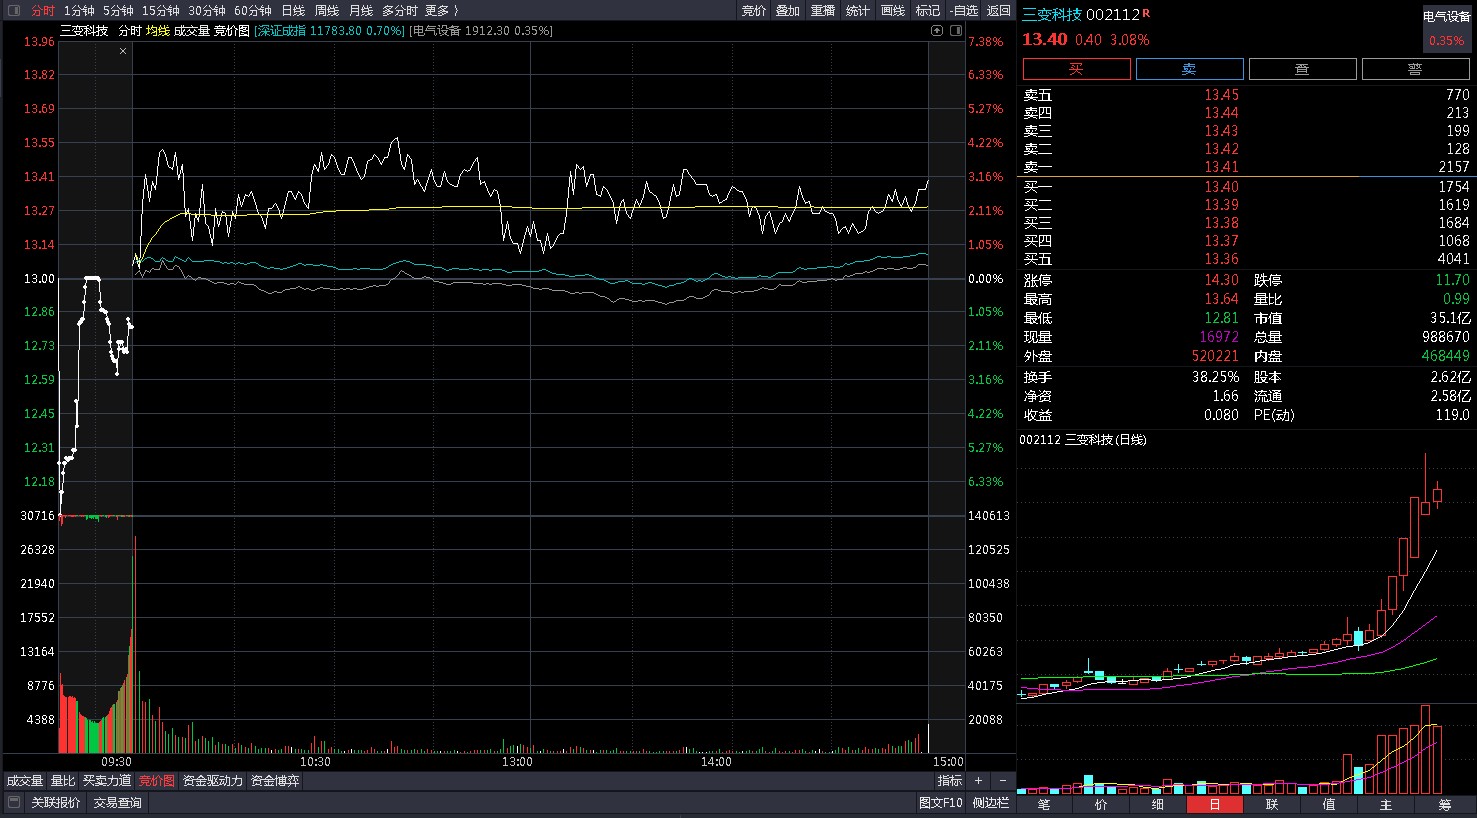Click the upload arrow icon above chart
The image size is (1477, 818).
[937, 31]
